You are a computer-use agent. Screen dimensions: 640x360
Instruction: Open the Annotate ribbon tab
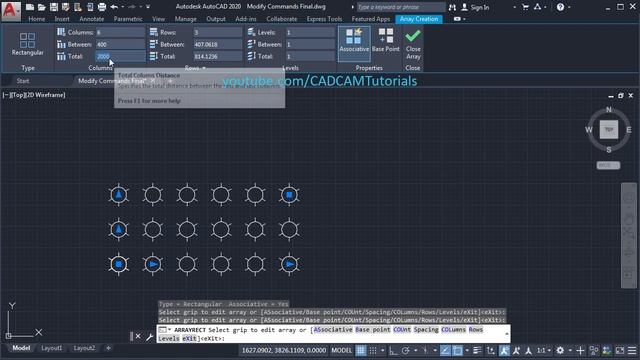point(91,19)
